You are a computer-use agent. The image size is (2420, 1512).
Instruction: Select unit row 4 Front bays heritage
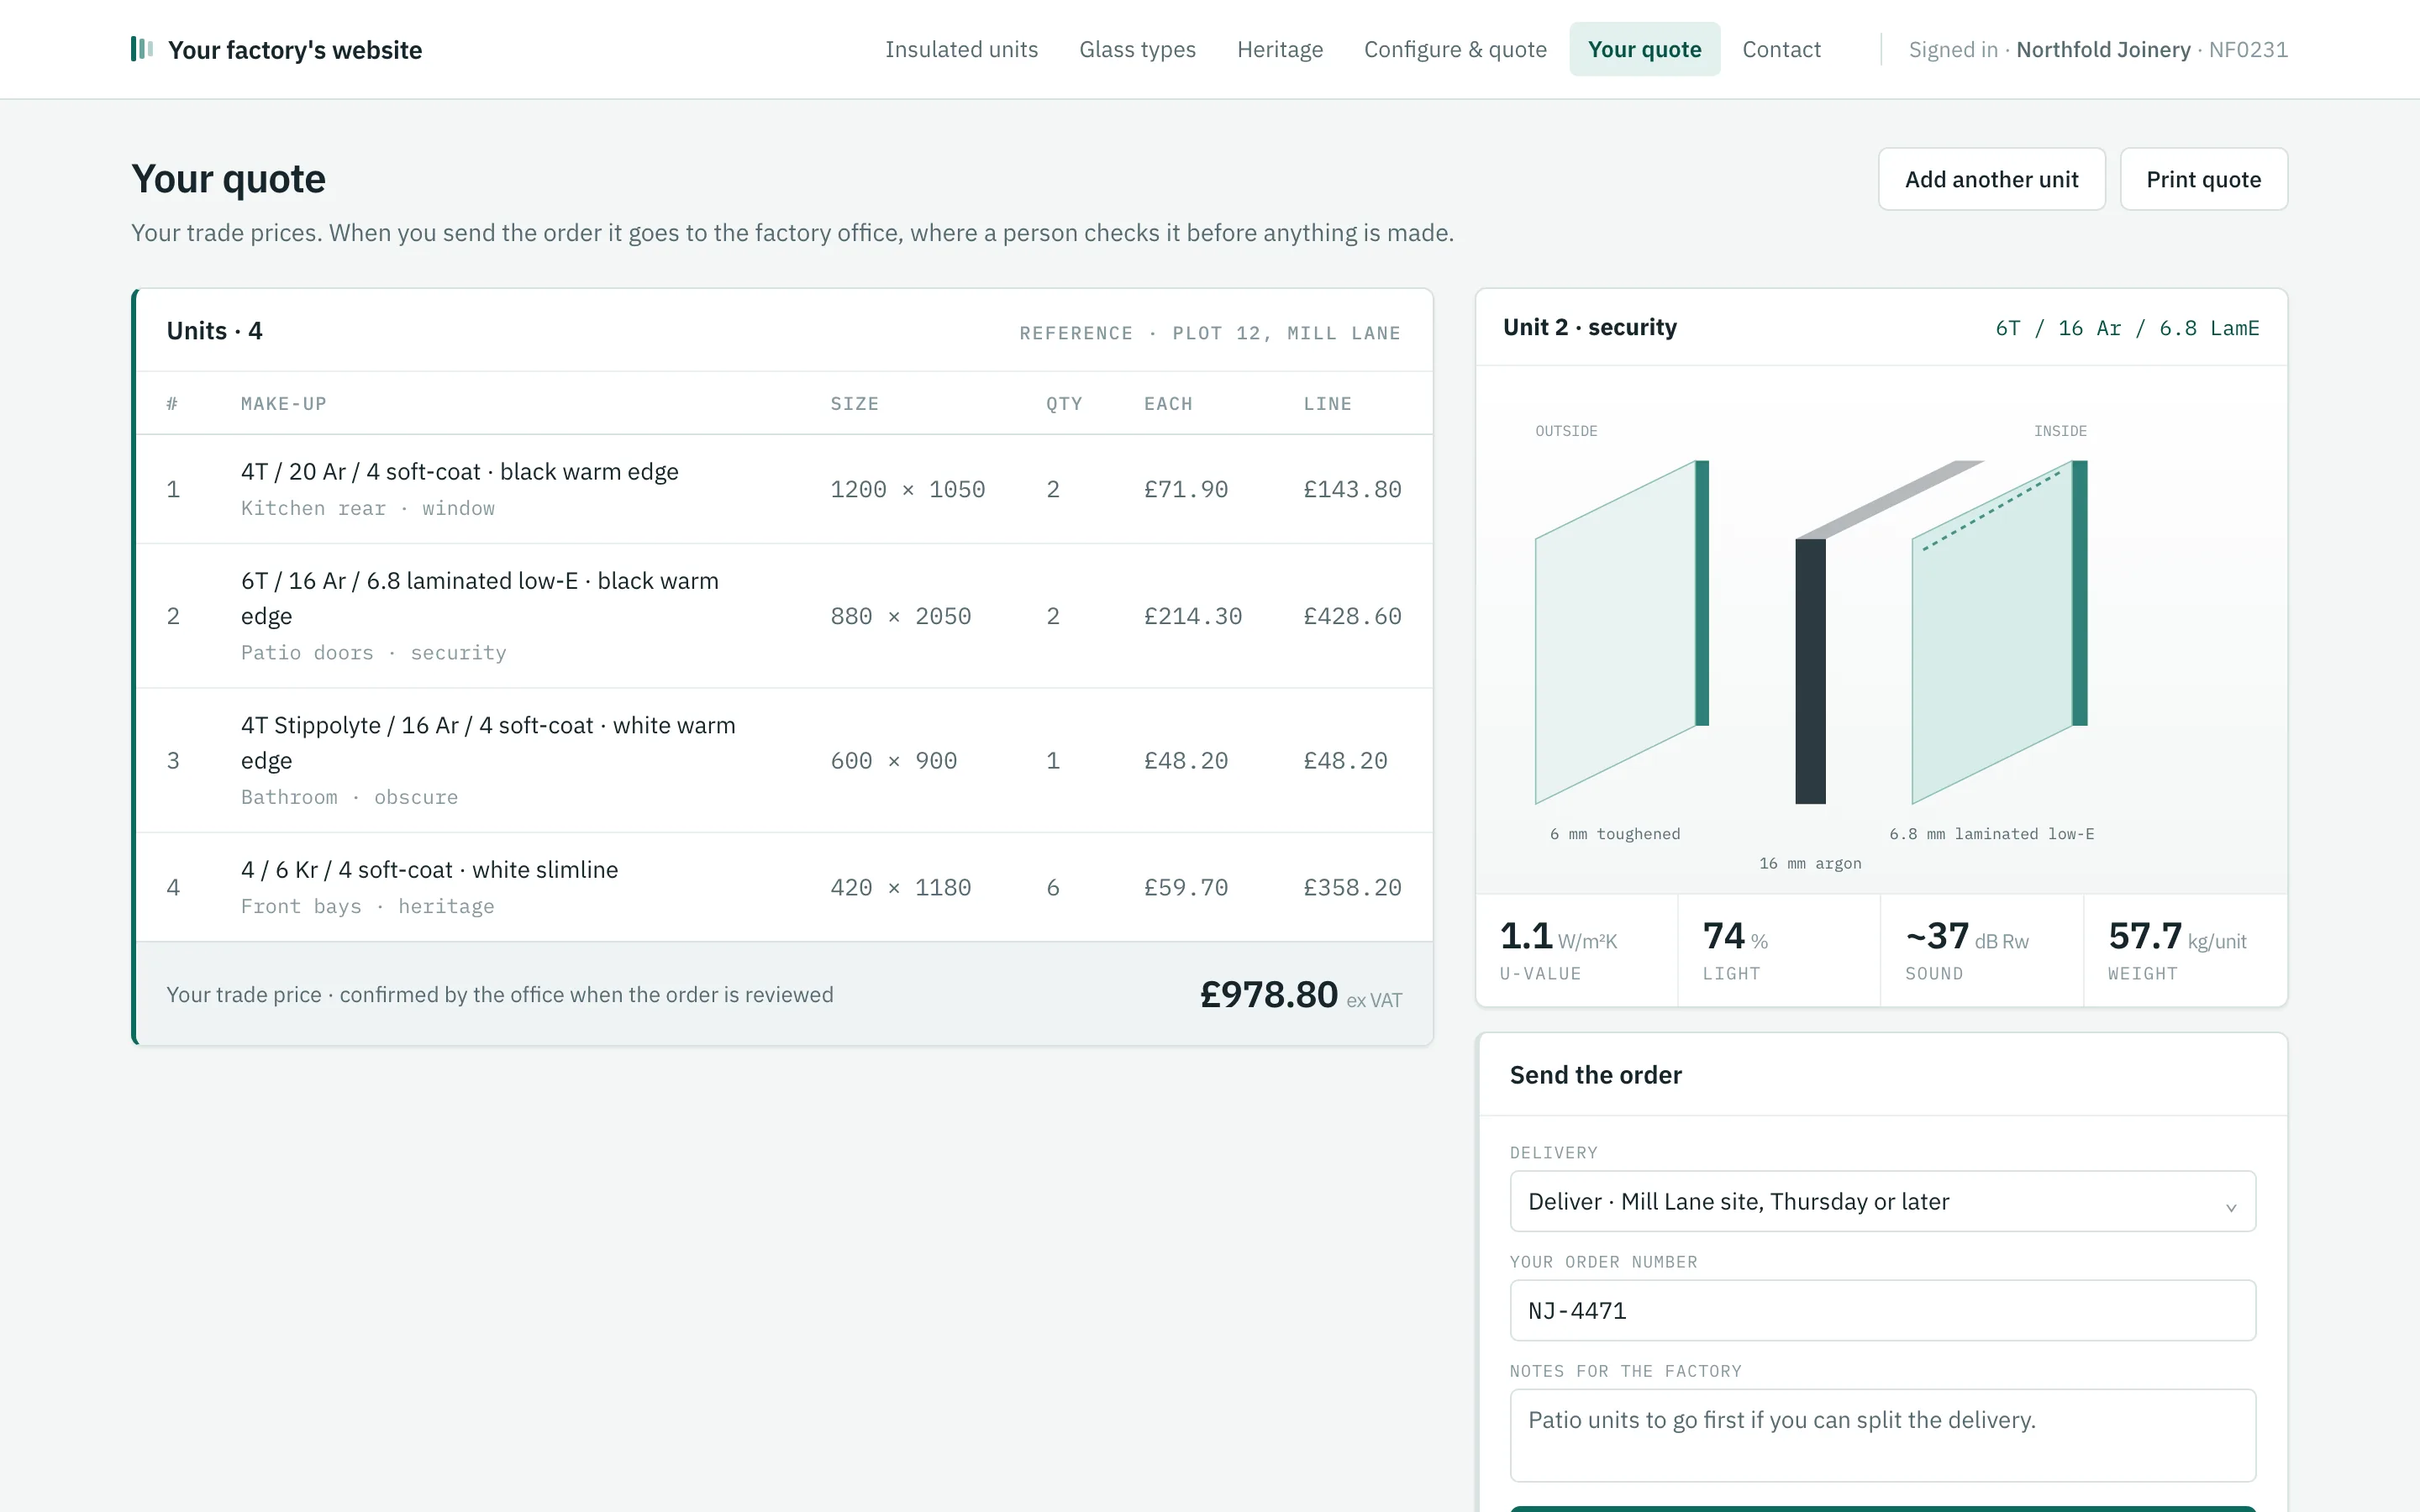(x=783, y=887)
